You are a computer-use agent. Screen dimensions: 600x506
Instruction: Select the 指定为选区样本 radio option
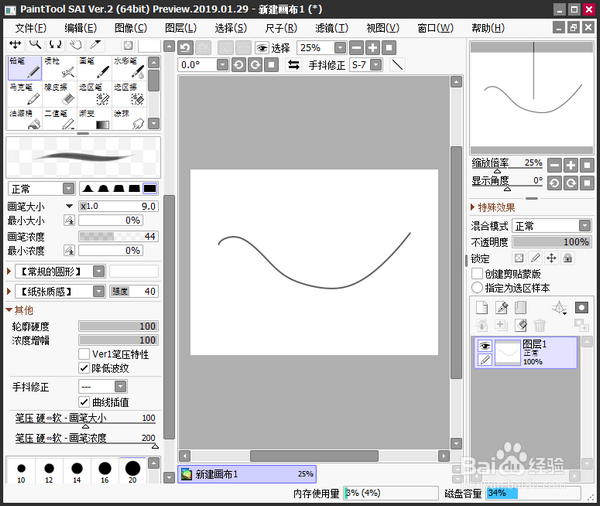coord(477,287)
